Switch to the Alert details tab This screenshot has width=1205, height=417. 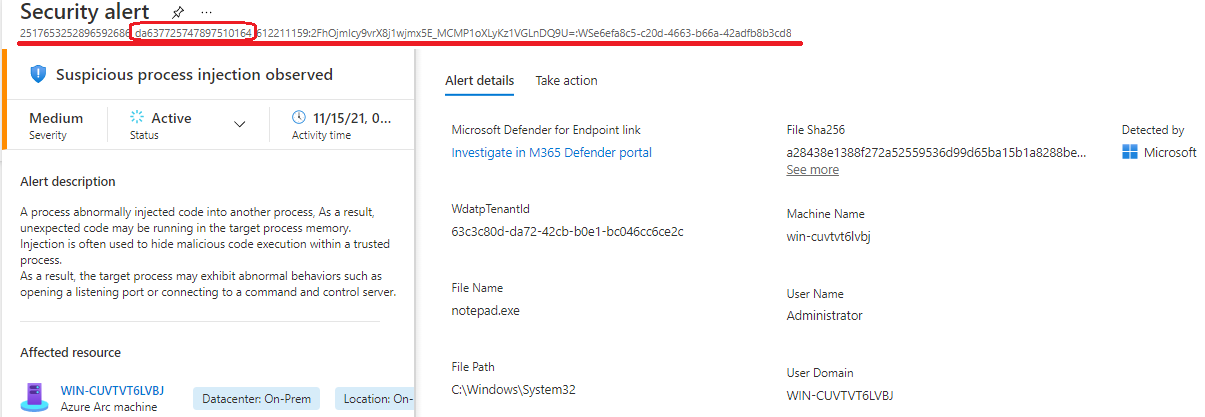[479, 81]
